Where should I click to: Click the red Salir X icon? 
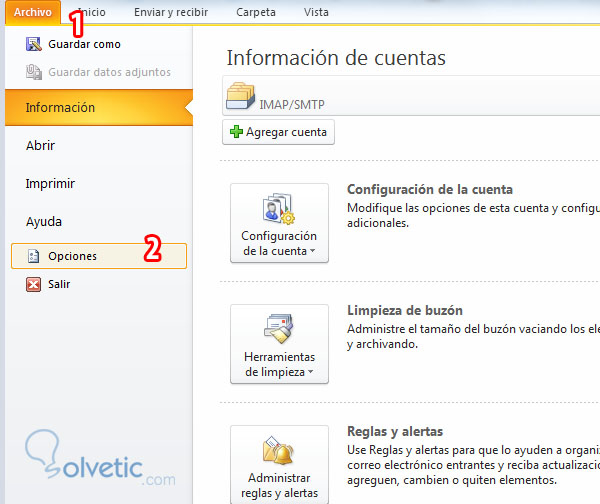(x=33, y=284)
